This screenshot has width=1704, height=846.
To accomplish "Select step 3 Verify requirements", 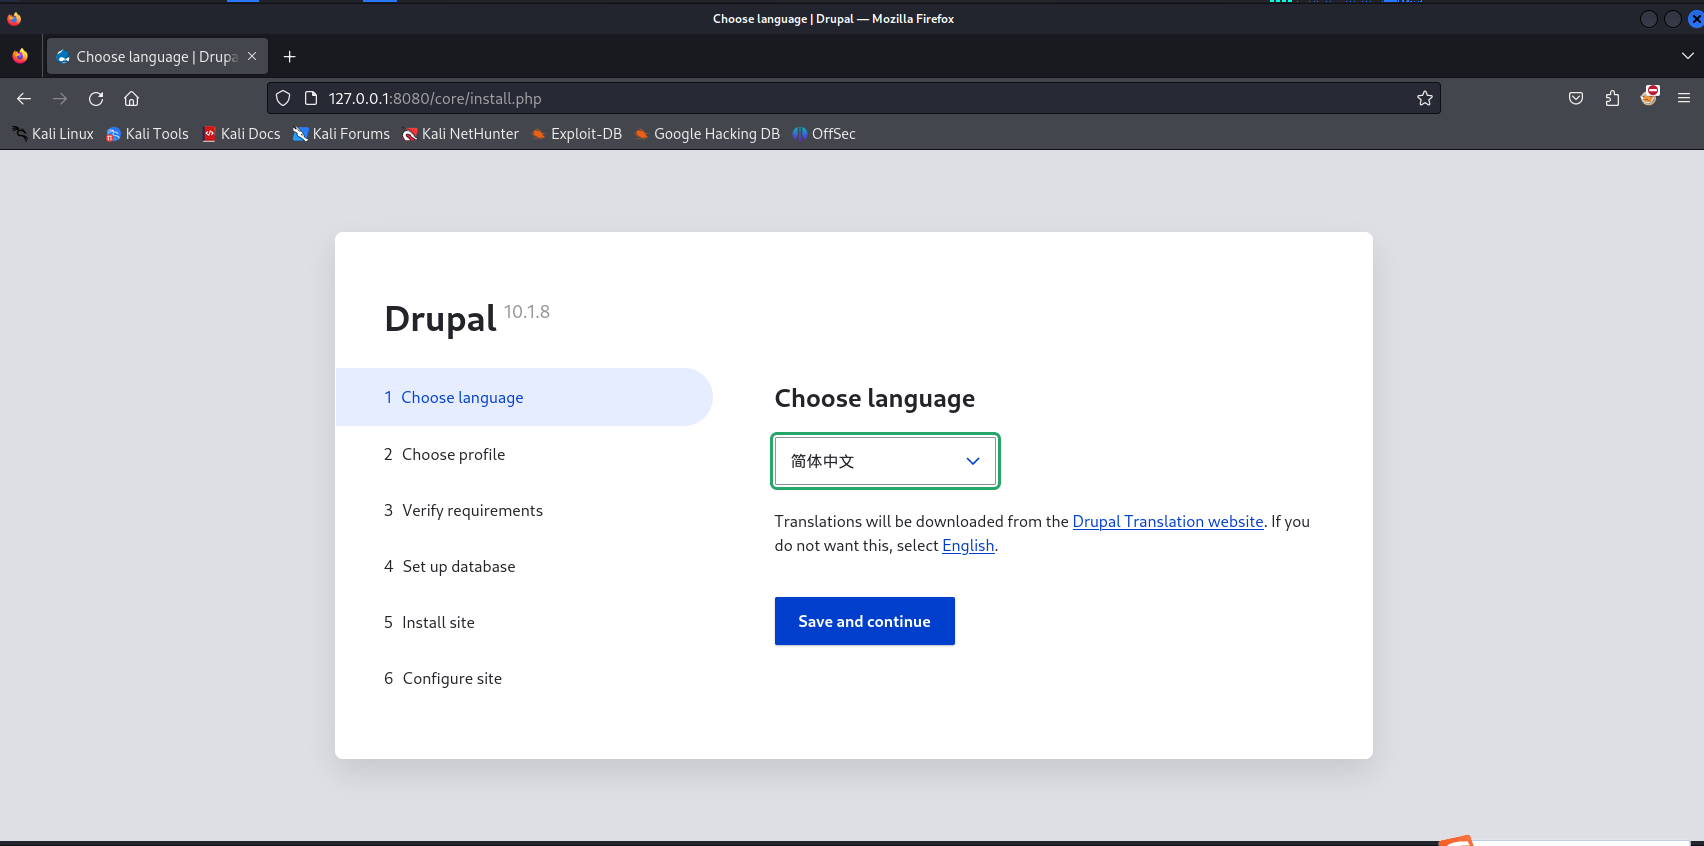I will coord(463,510).
